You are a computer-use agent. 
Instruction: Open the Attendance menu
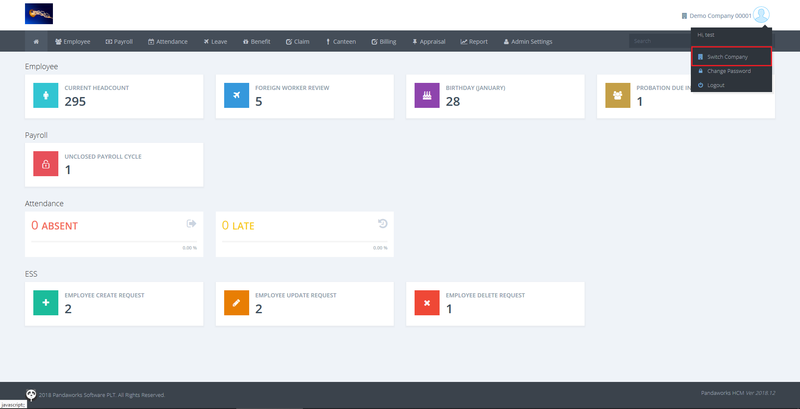[168, 42]
